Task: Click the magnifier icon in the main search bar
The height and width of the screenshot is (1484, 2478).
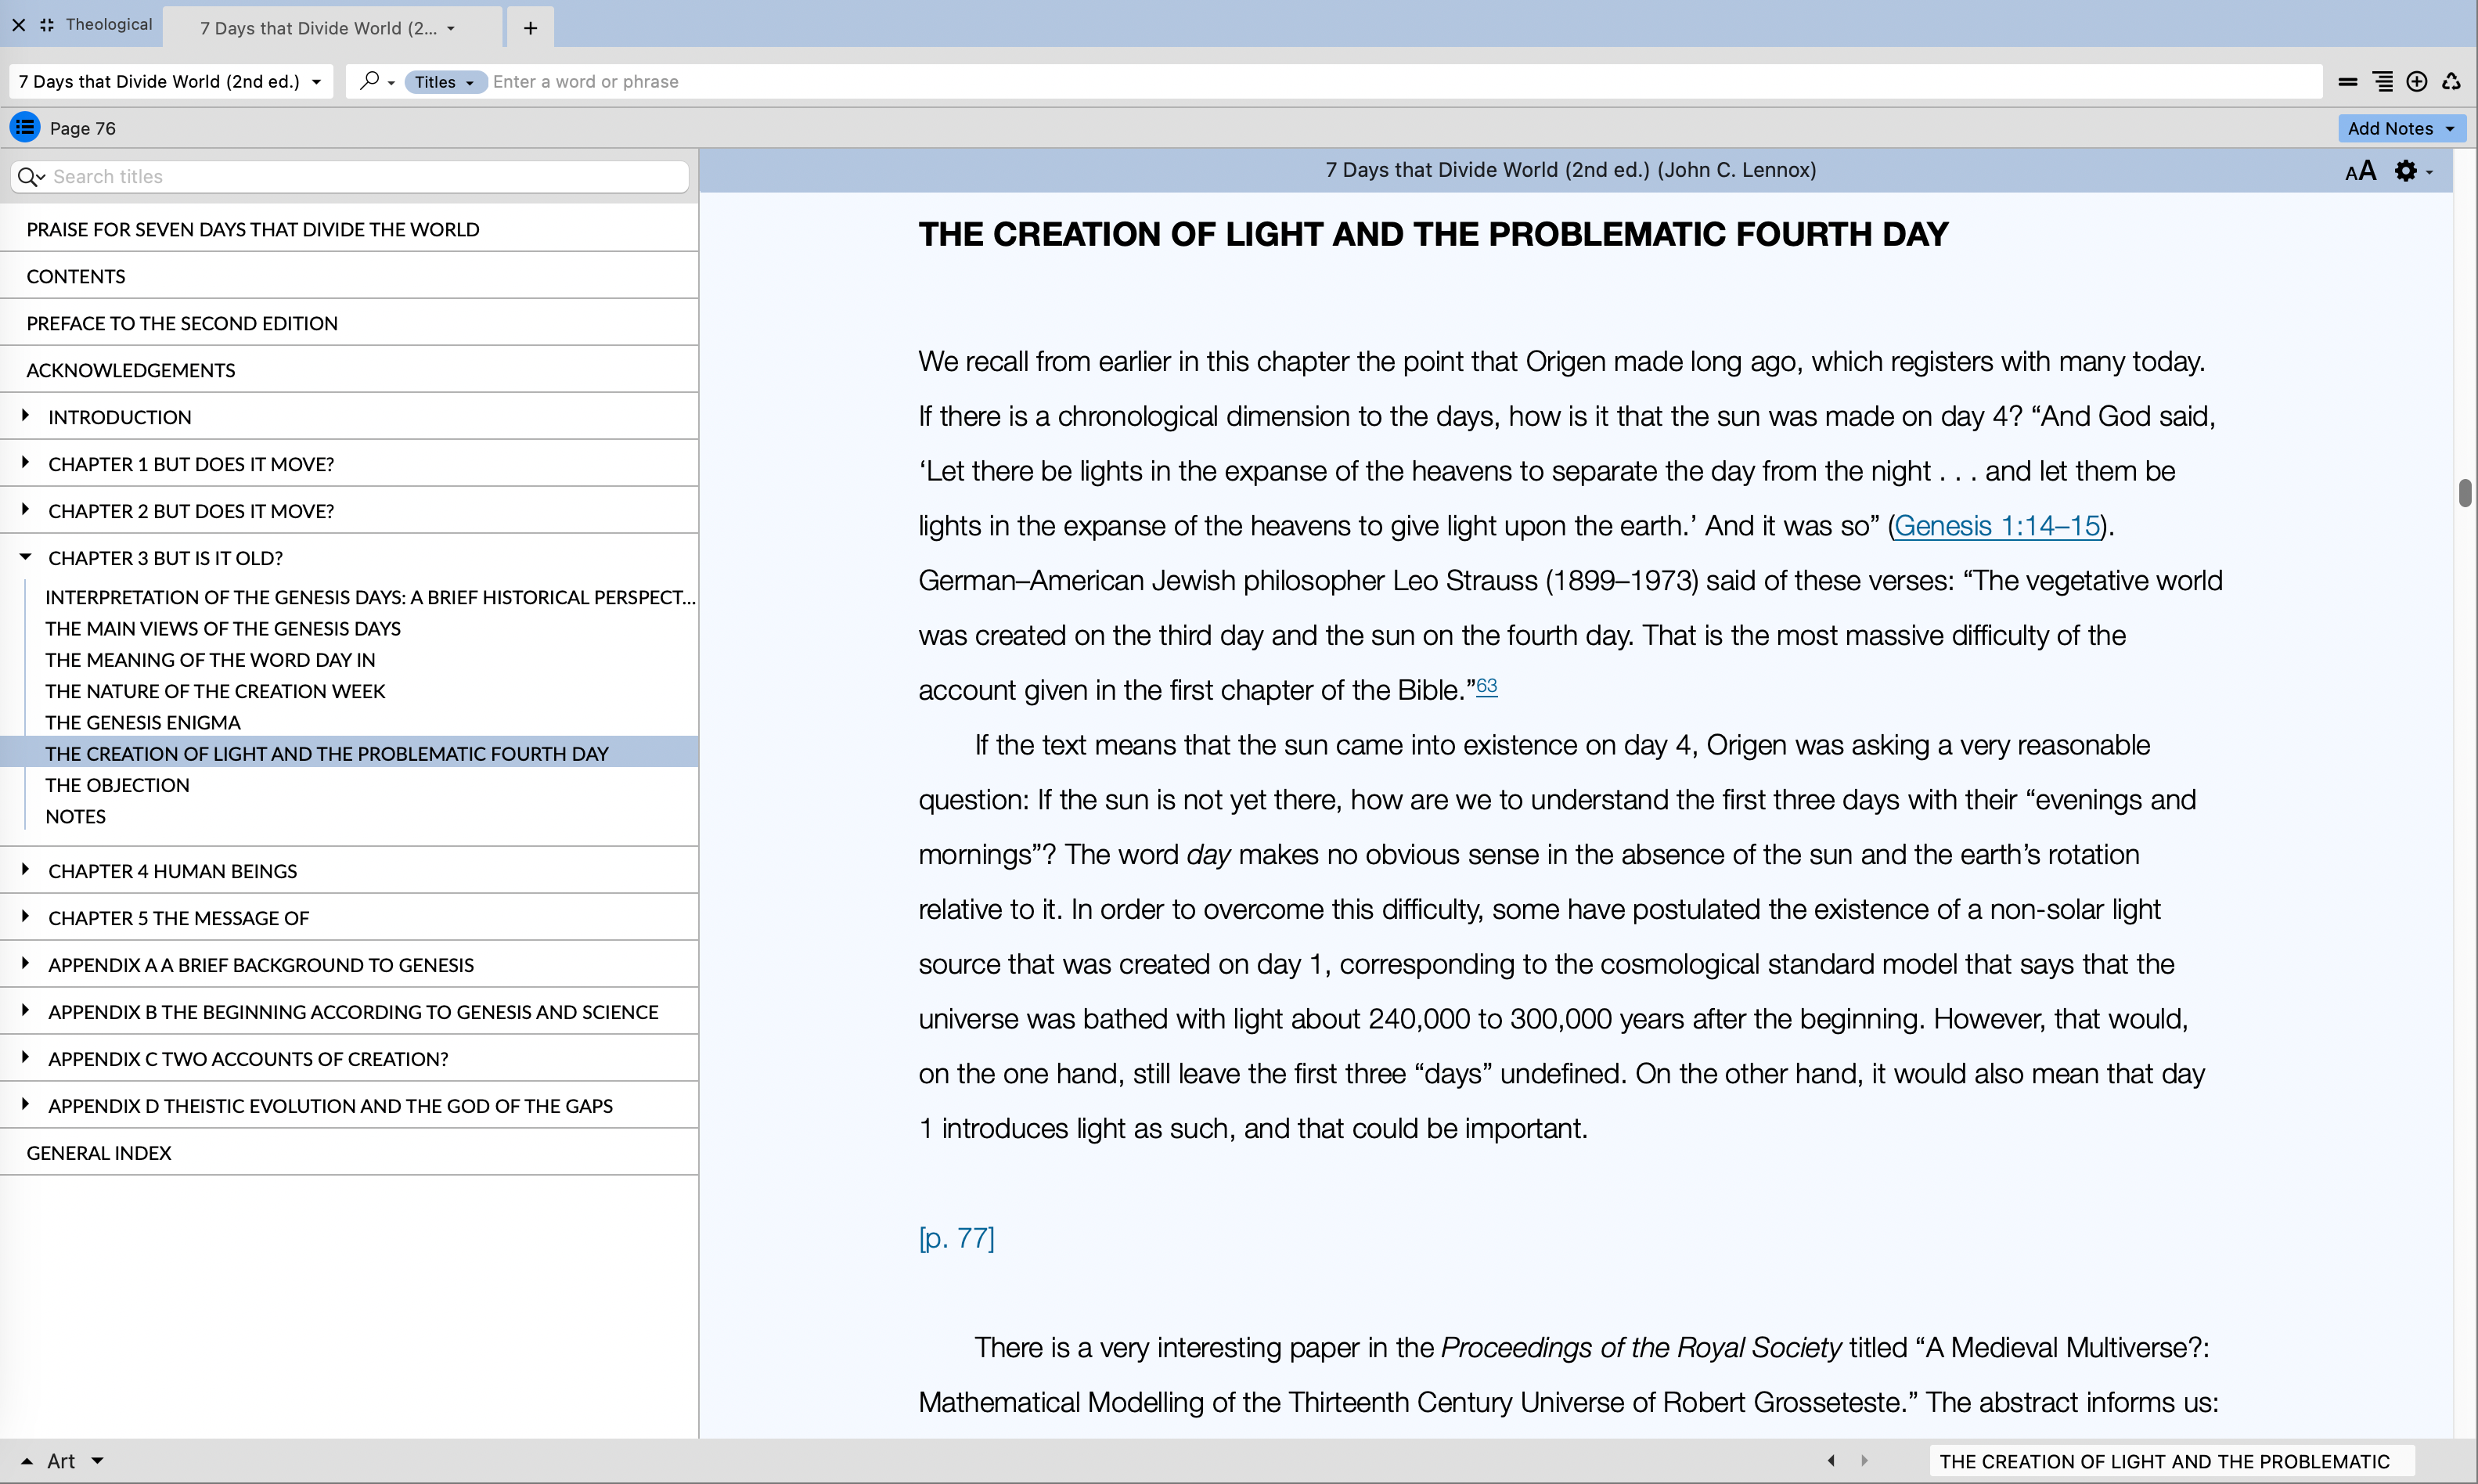Action: click(x=370, y=81)
